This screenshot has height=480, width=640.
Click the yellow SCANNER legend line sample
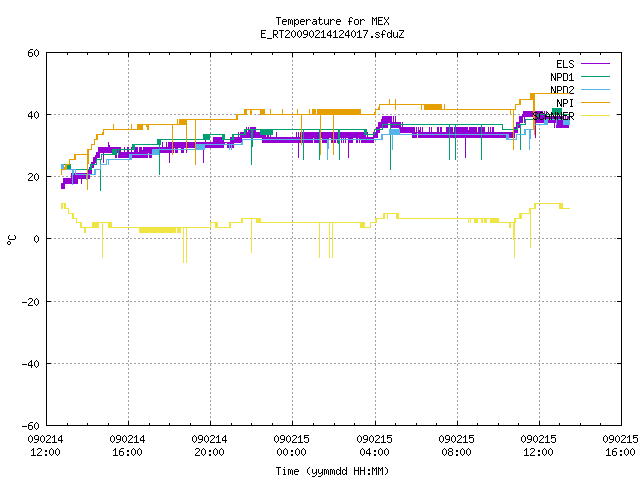595,116
